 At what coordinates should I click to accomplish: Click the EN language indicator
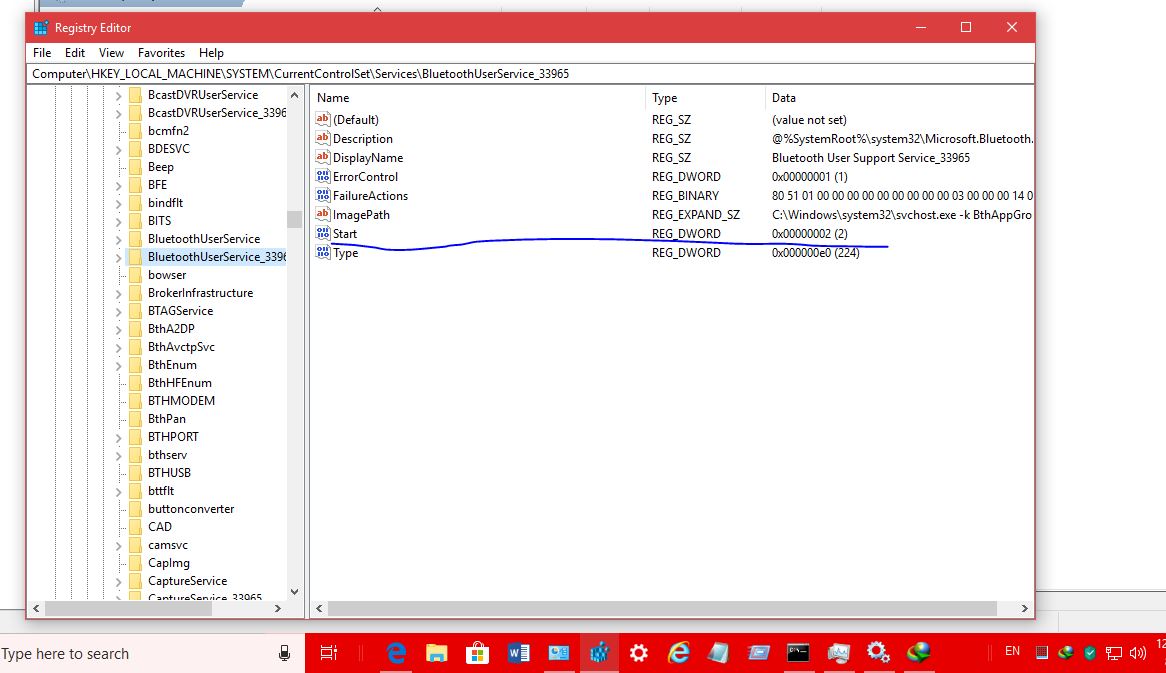click(1012, 651)
